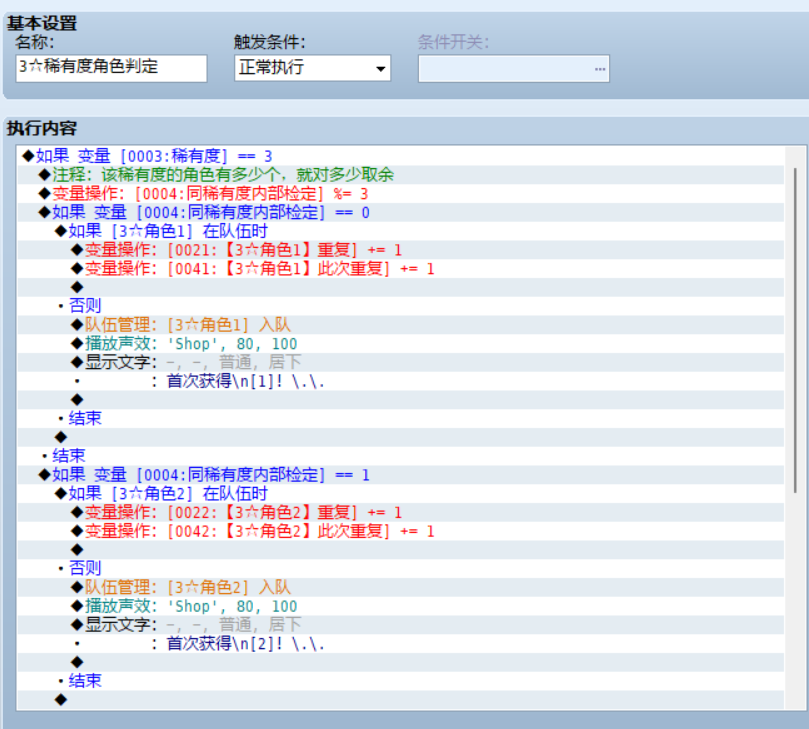
Task: Select '变量操作: [0004:同稀有度内部检定] %= 3'
Action: tap(401, 193)
